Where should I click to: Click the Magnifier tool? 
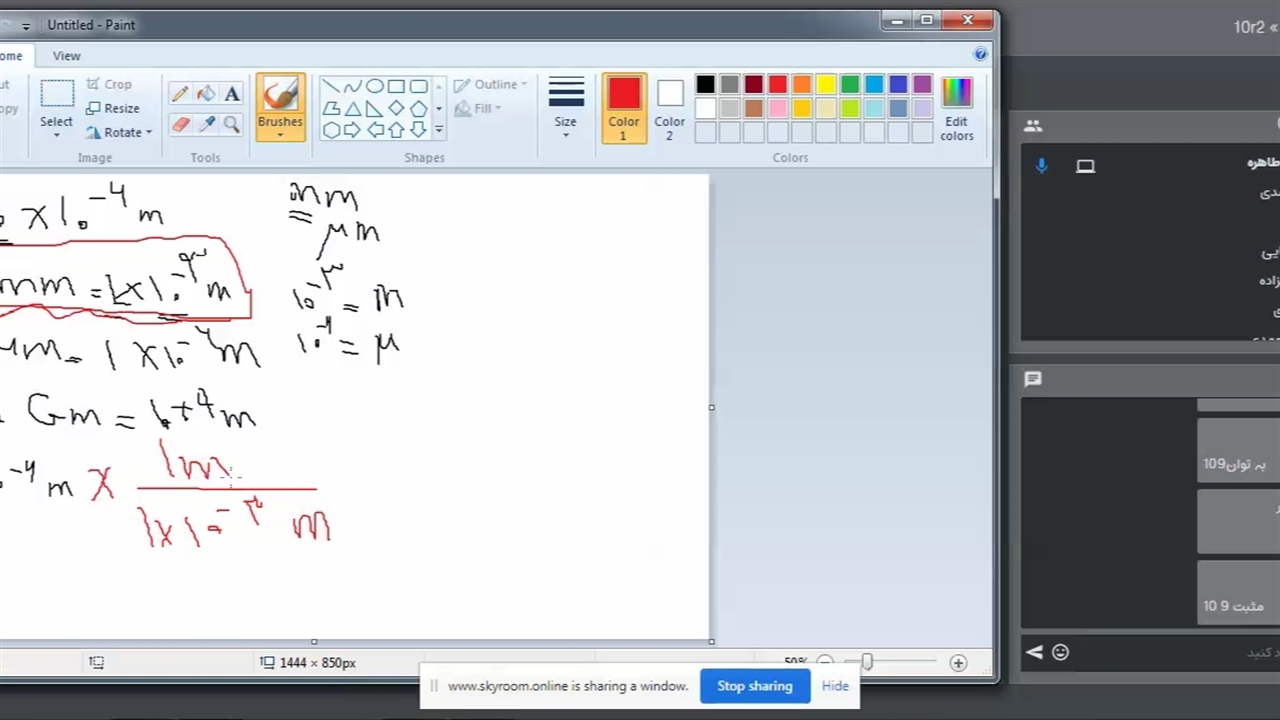point(232,124)
